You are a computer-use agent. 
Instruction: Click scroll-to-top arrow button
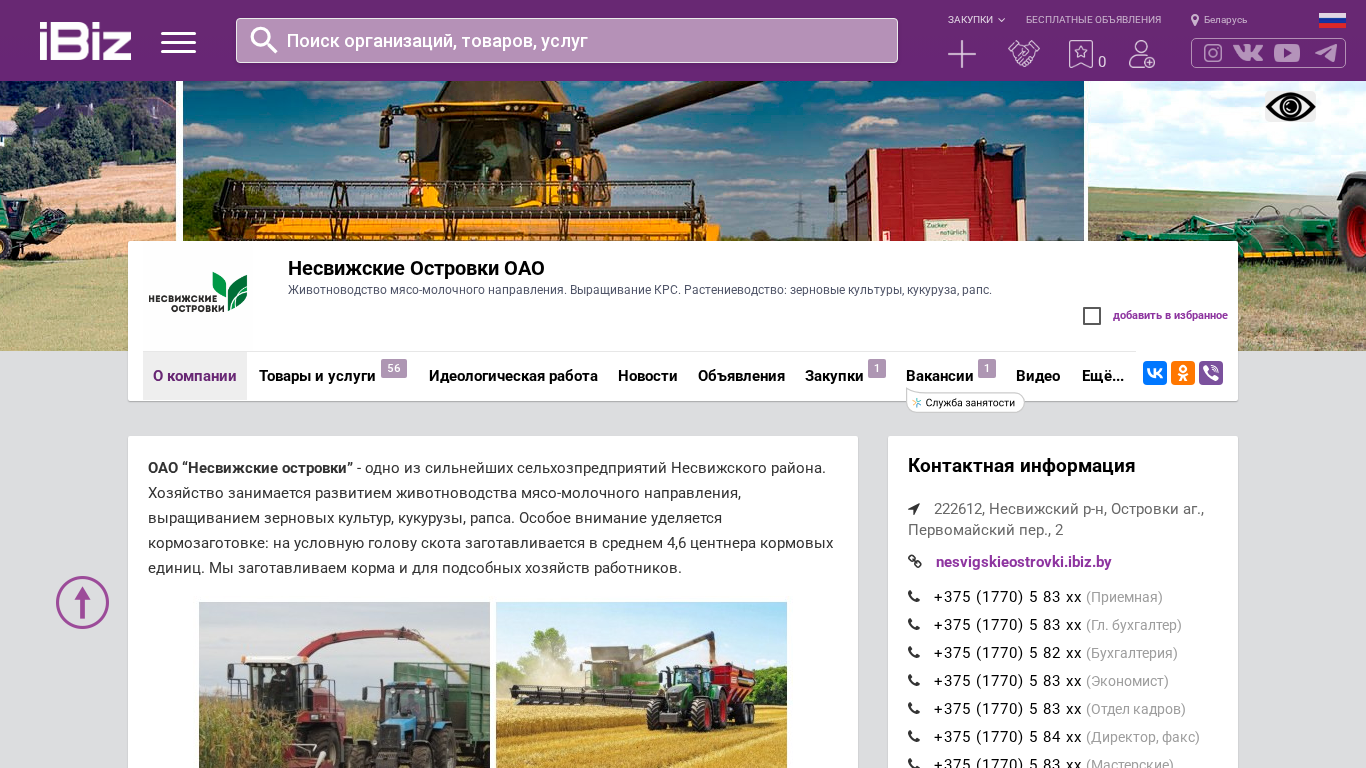point(82,602)
